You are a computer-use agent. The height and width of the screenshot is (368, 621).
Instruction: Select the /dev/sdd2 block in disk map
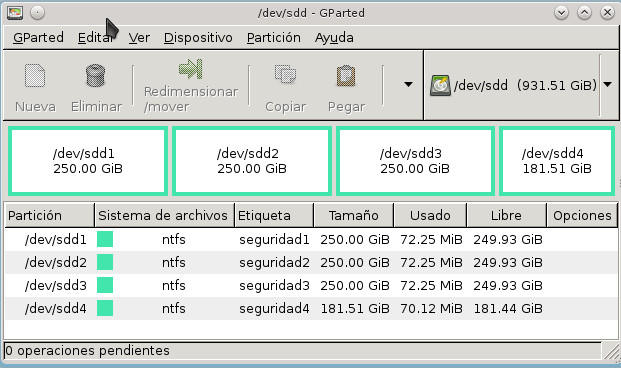252,161
